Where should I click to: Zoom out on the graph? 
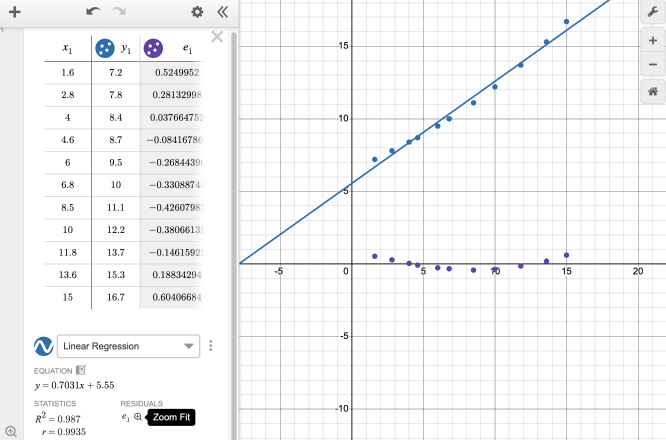[652, 65]
